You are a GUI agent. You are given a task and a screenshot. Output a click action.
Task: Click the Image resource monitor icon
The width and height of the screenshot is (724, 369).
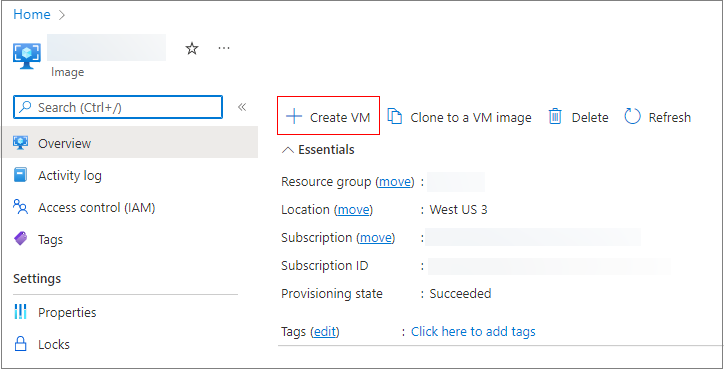point(27,57)
